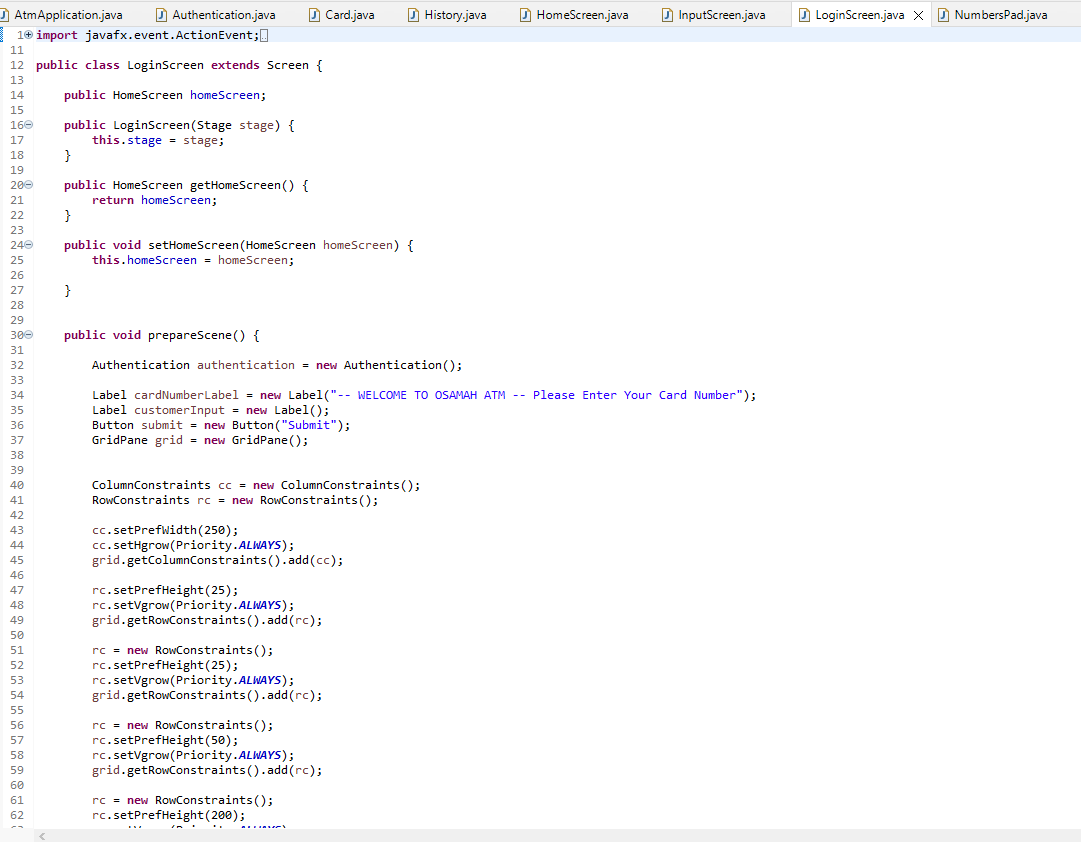
Task: Collapse the LoginScreen constructor fold marker
Action: point(27,124)
